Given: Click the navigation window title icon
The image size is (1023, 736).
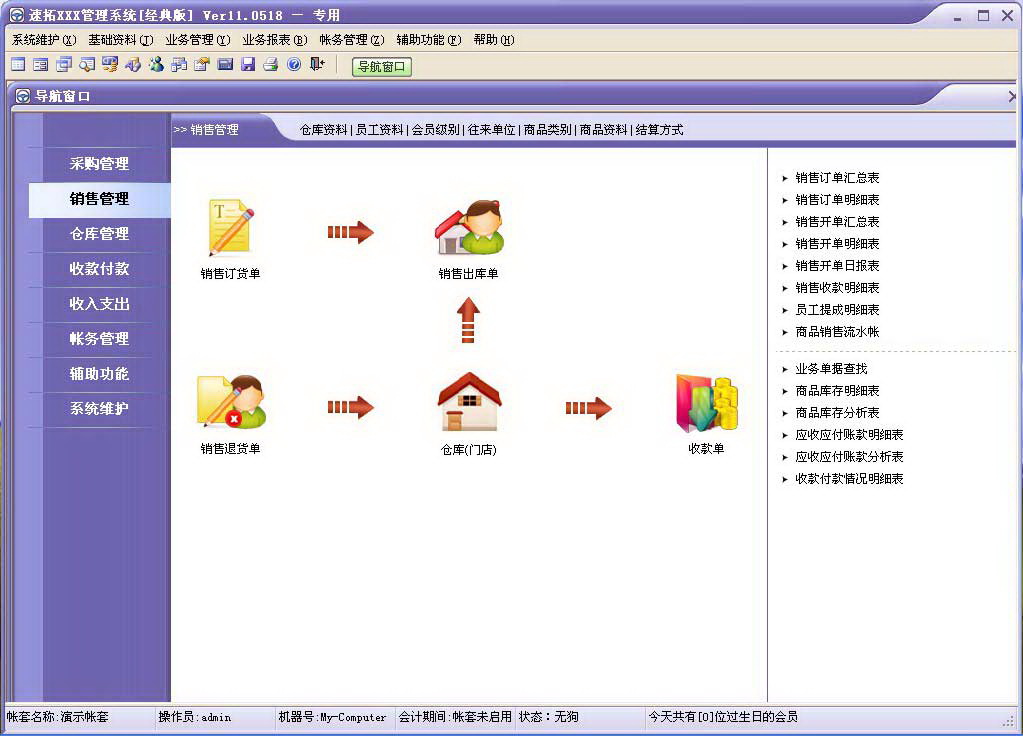Looking at the screenshot, I should tap(22, 96).
